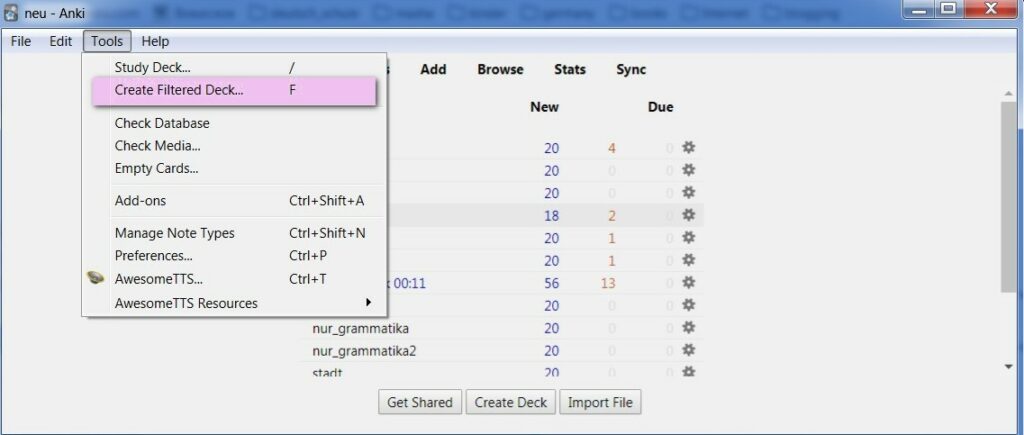1024x435 pixels.
Task: Open gear options for stadt deck
Action: (688, 372)
